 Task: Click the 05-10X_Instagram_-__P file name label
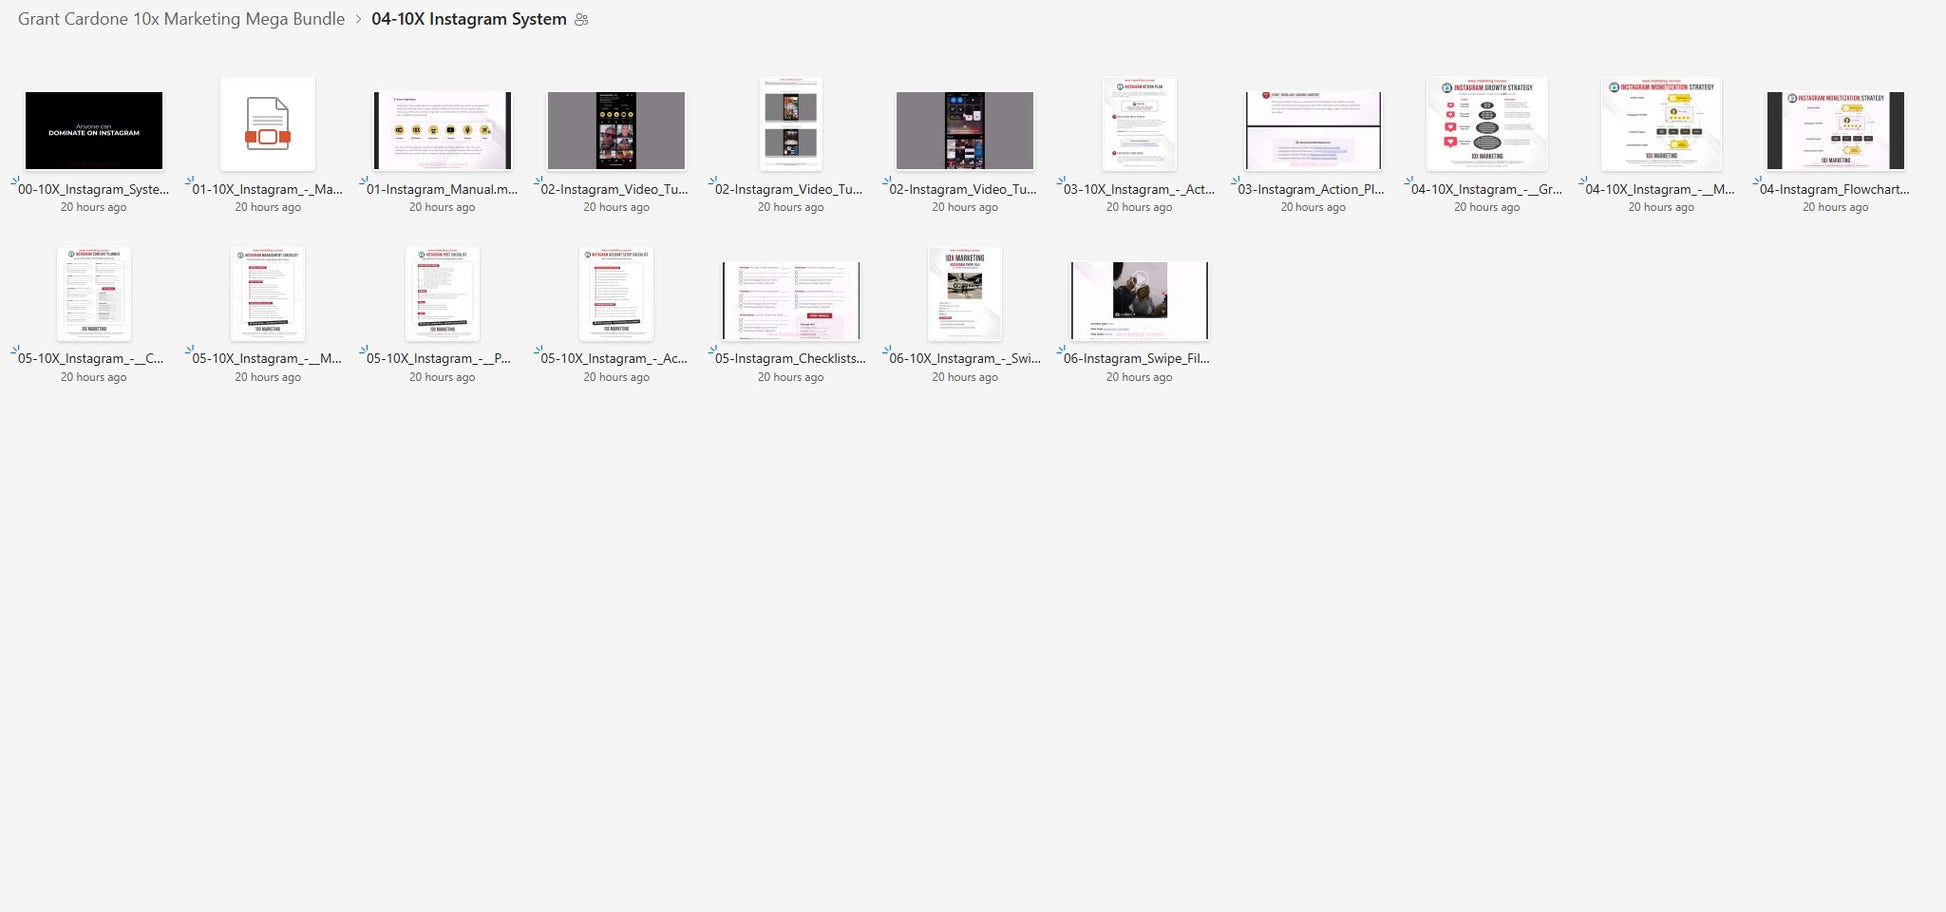(x=439, y=358)
